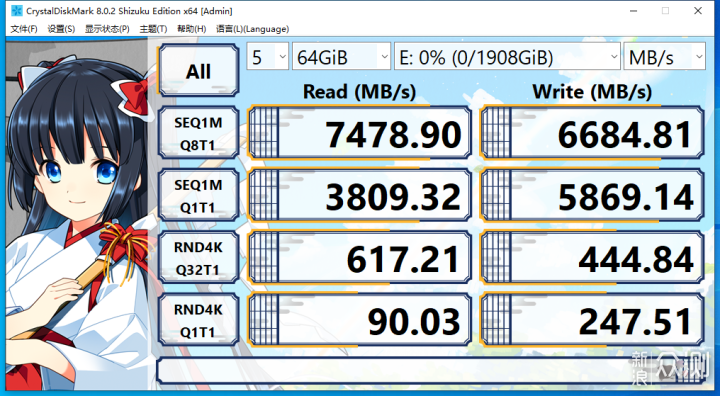
Task: Expand the 64GiB test size dropdown
Action: coord(341,57)
